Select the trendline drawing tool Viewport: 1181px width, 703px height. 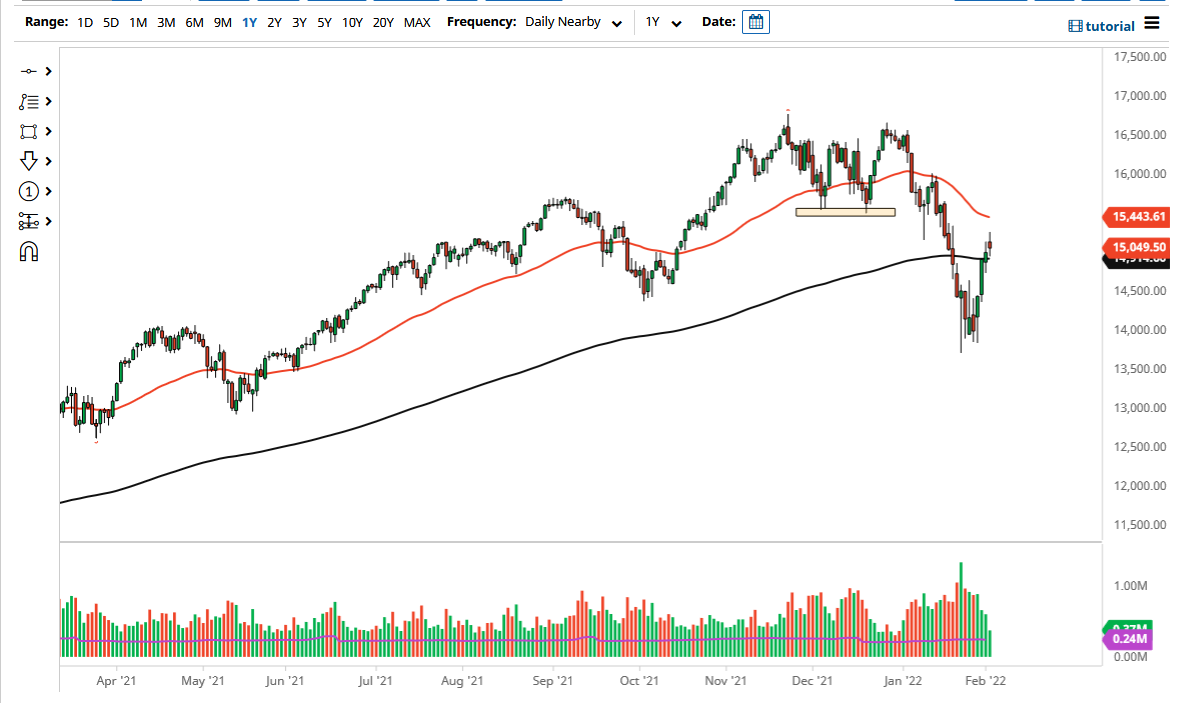coord(27,71)
